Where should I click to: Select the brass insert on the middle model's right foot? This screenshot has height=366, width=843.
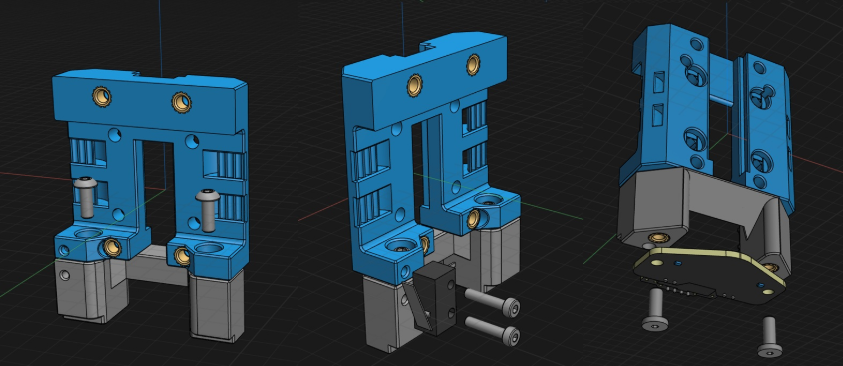[473, 218]
